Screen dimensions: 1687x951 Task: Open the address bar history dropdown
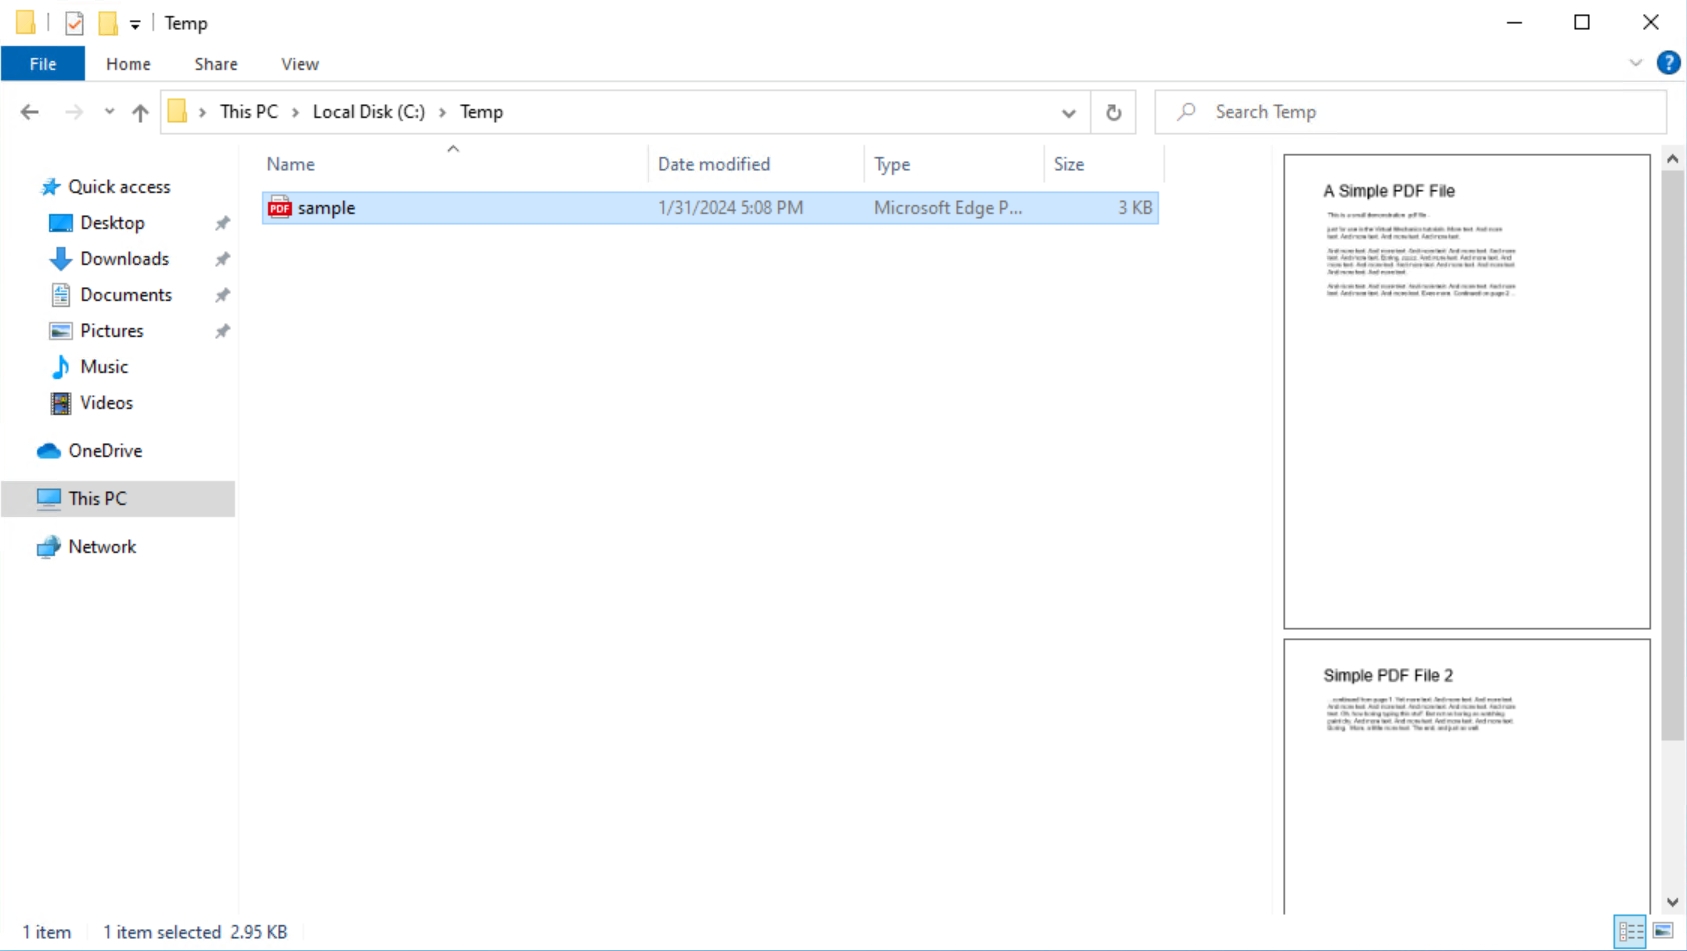1068,112
